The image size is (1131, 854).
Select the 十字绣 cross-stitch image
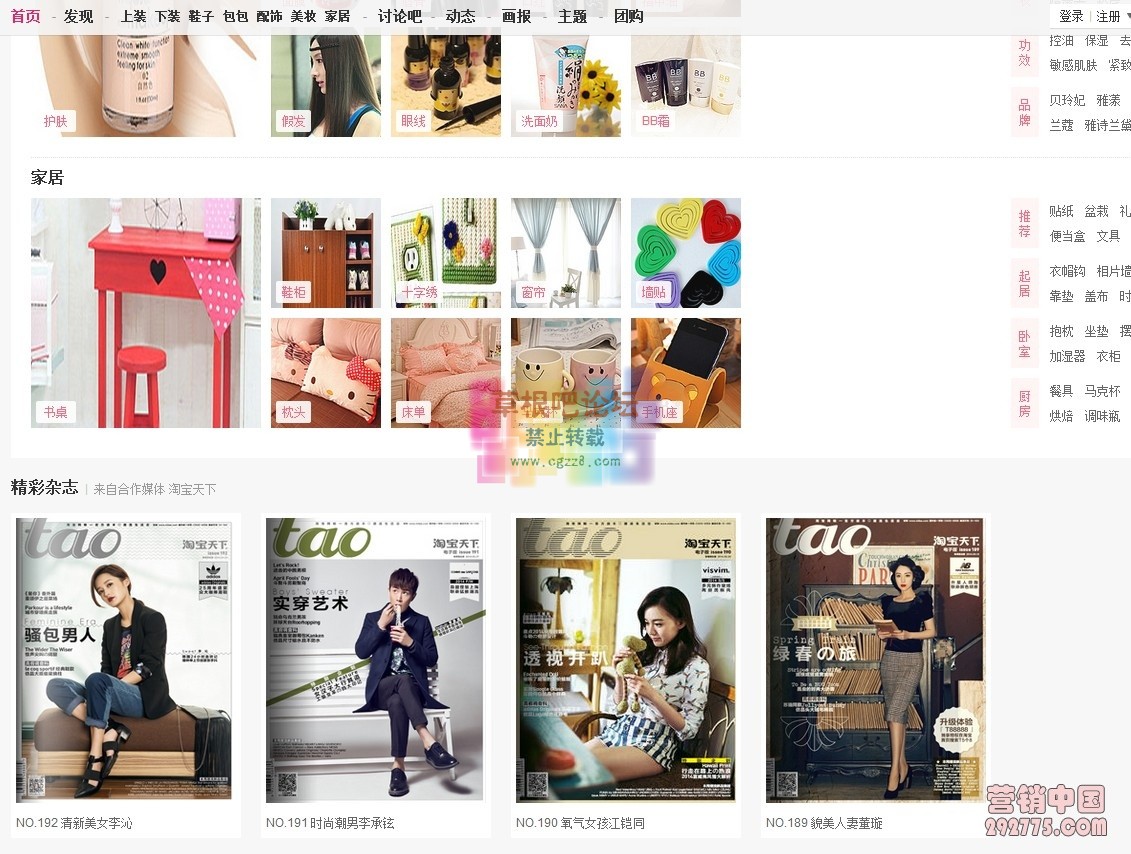[446, 253]
